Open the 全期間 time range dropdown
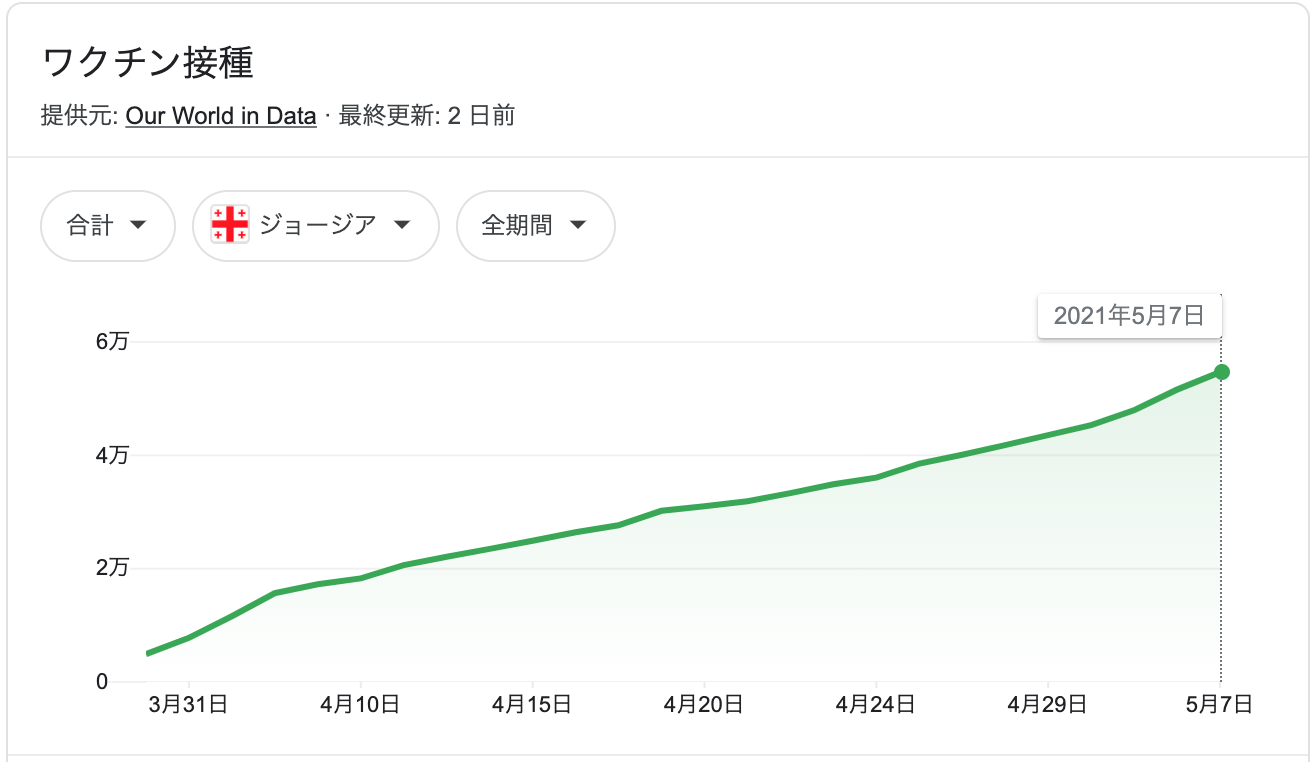 pyautogui.click(x=536, y=226)
